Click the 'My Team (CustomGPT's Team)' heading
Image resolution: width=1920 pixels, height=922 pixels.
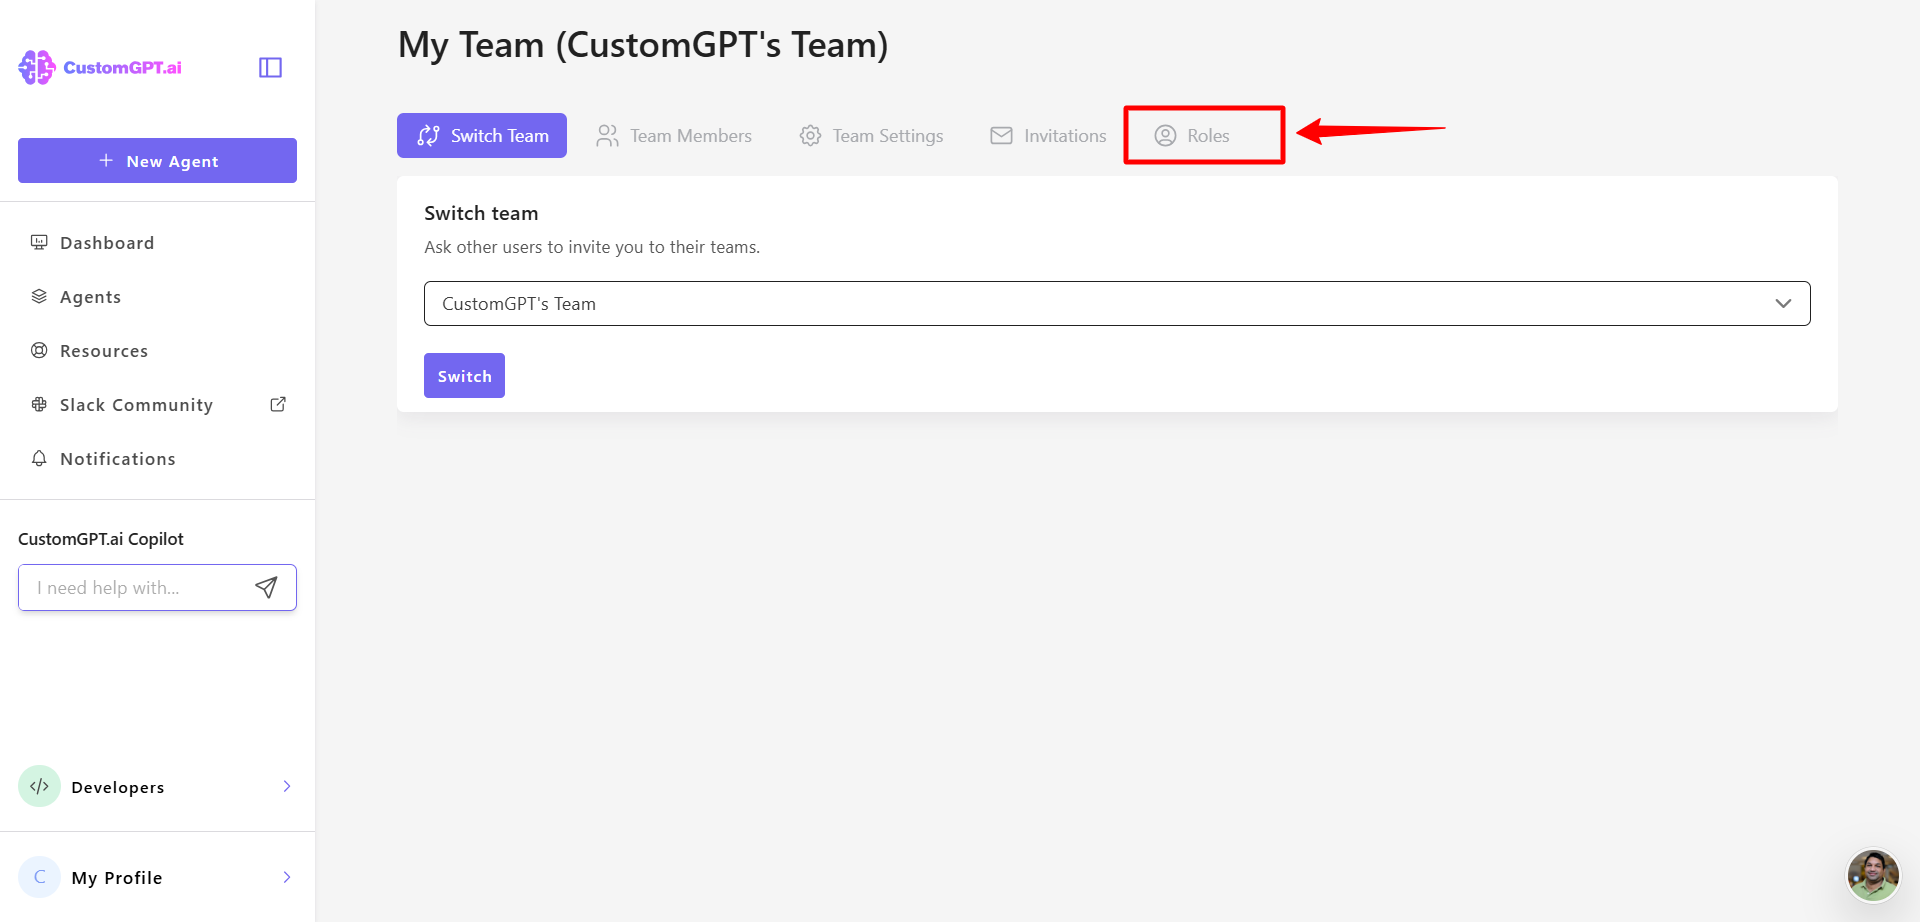click(643, 45)
